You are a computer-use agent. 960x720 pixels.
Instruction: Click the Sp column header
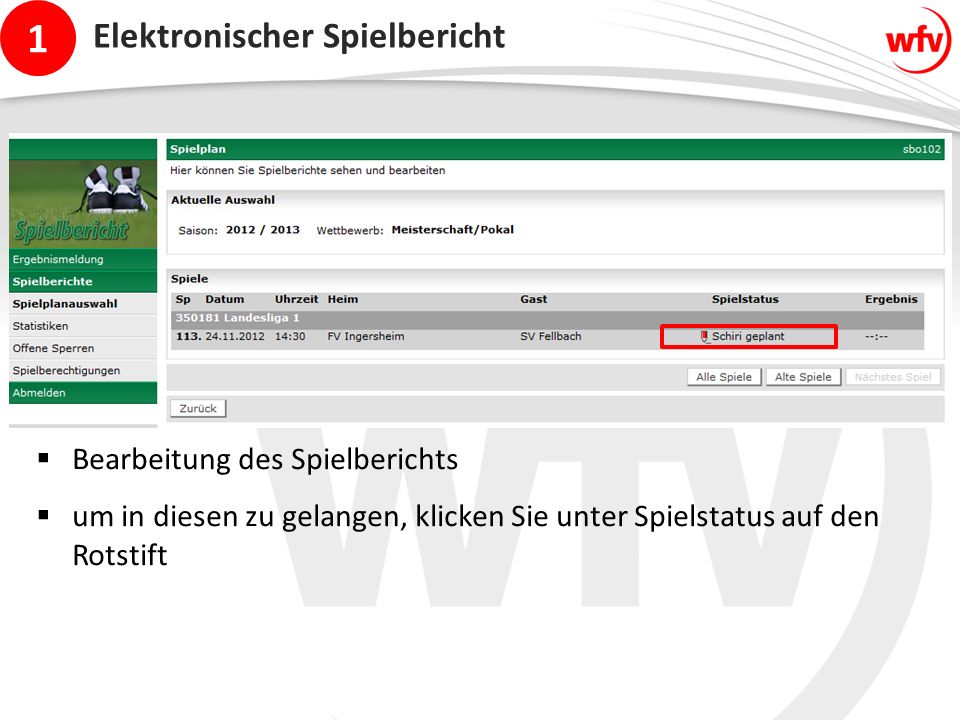click(183, 299)
